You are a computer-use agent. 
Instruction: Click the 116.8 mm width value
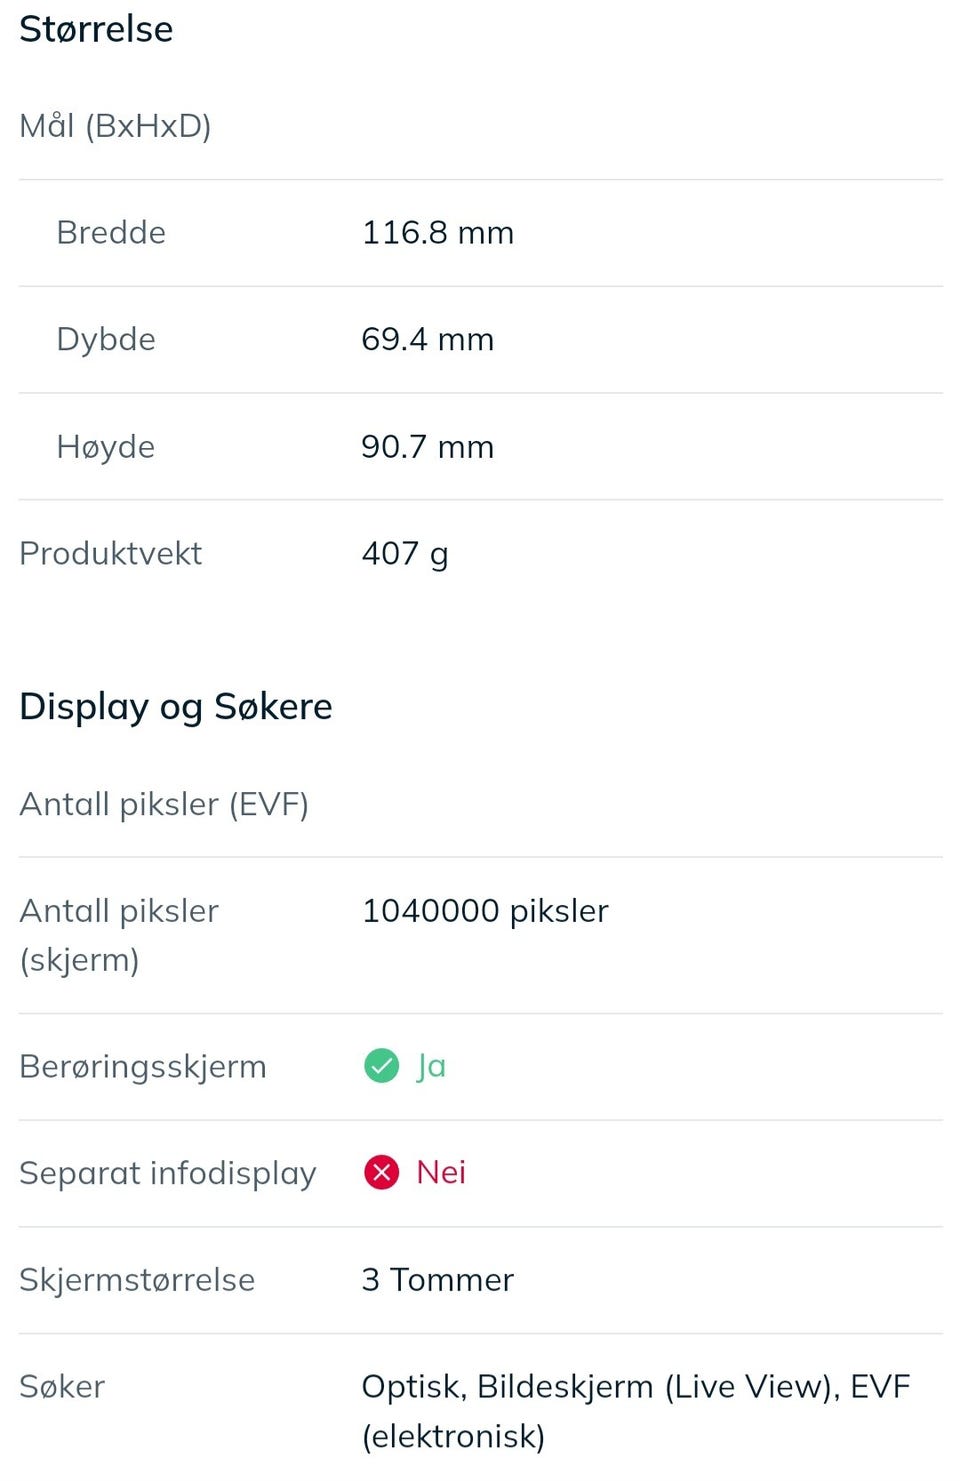pyautogui.click(x=437, y=232)
